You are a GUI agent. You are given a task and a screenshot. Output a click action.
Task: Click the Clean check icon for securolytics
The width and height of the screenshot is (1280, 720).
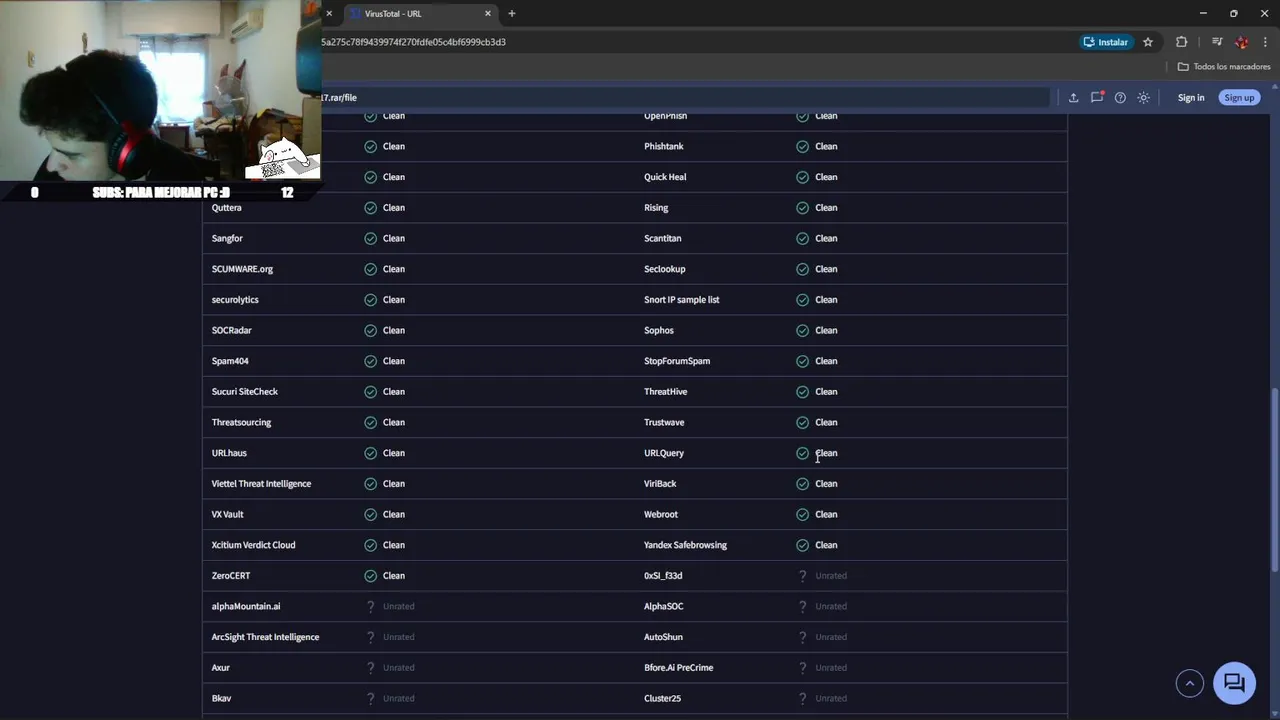tap(370, 299)
